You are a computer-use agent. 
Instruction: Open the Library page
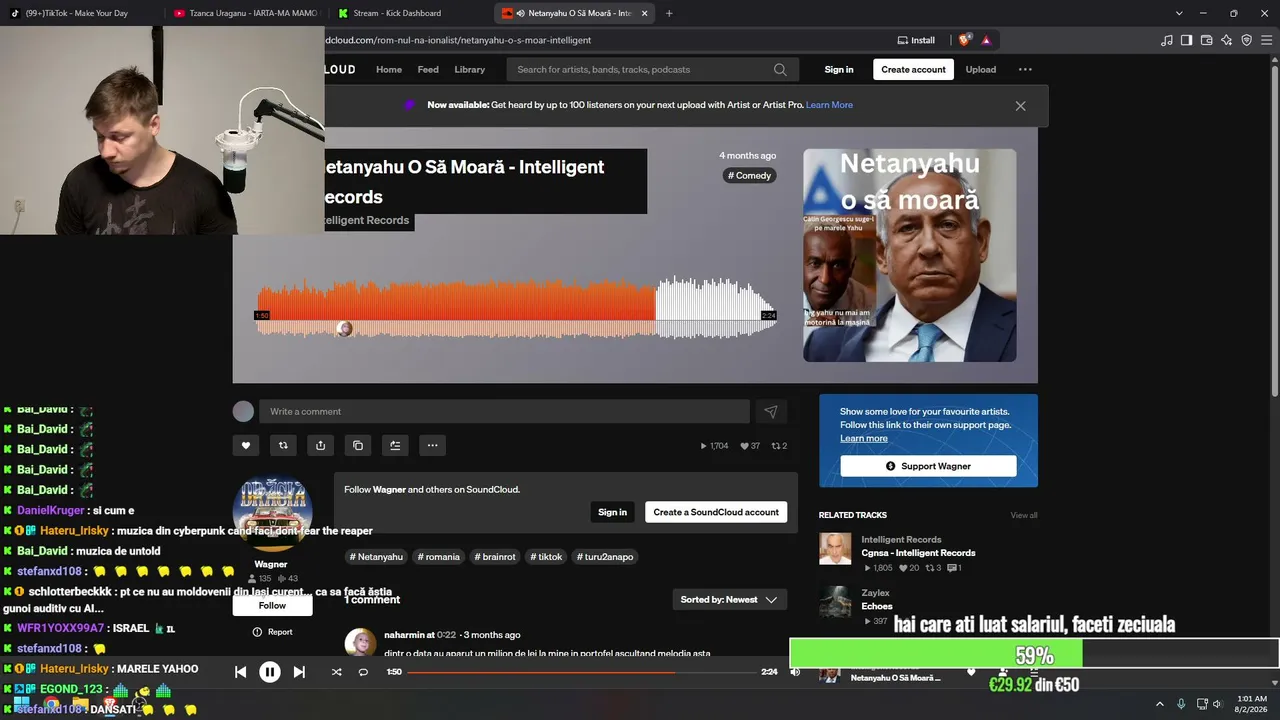point(470,70)
